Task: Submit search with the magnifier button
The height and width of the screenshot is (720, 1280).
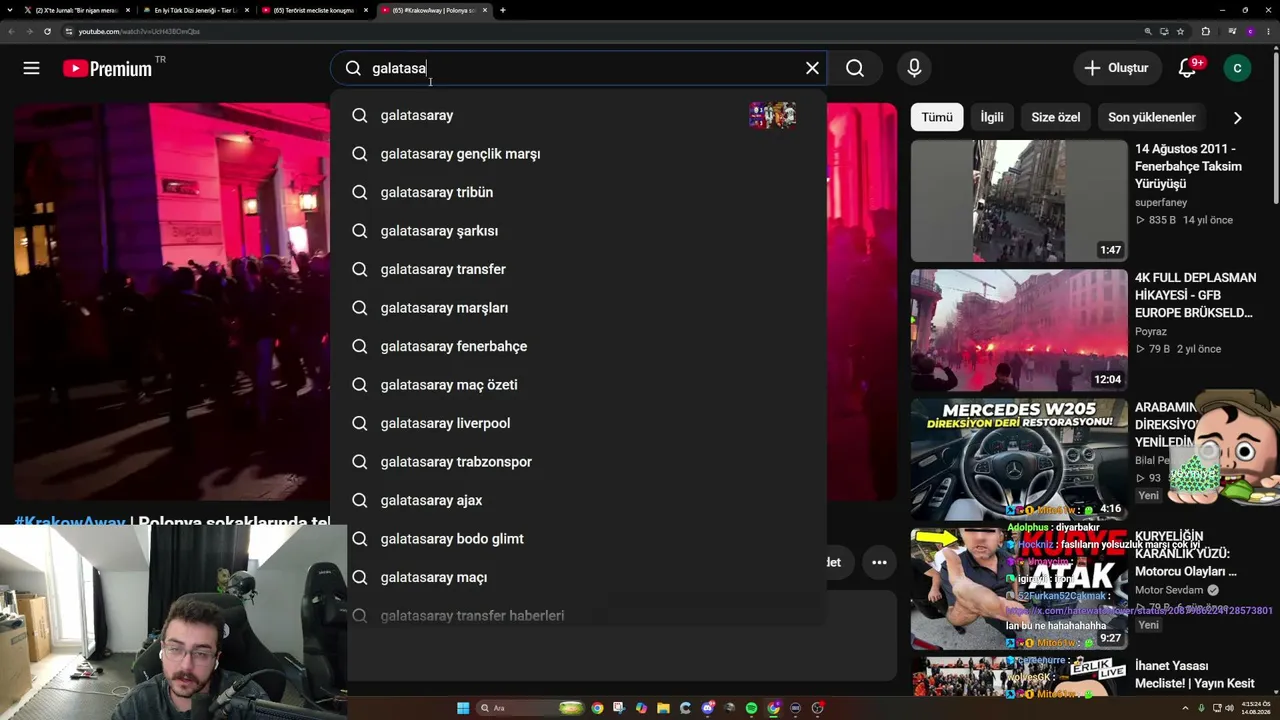Action: pyautogui.click(x=855, y=68)
